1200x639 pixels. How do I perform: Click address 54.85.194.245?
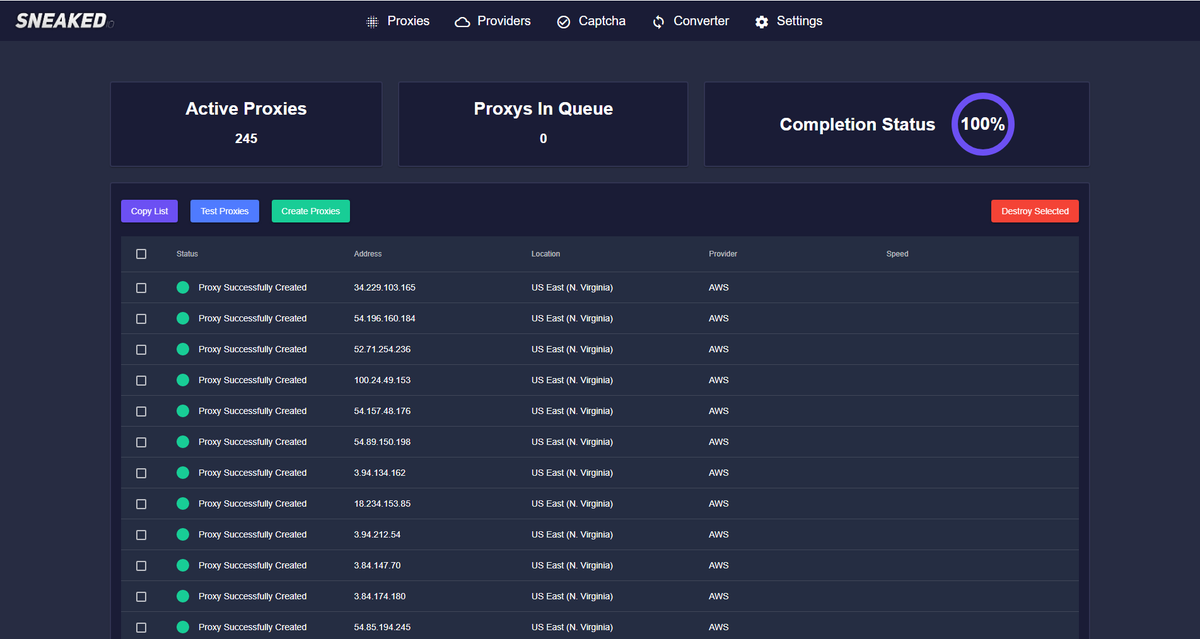382,628
